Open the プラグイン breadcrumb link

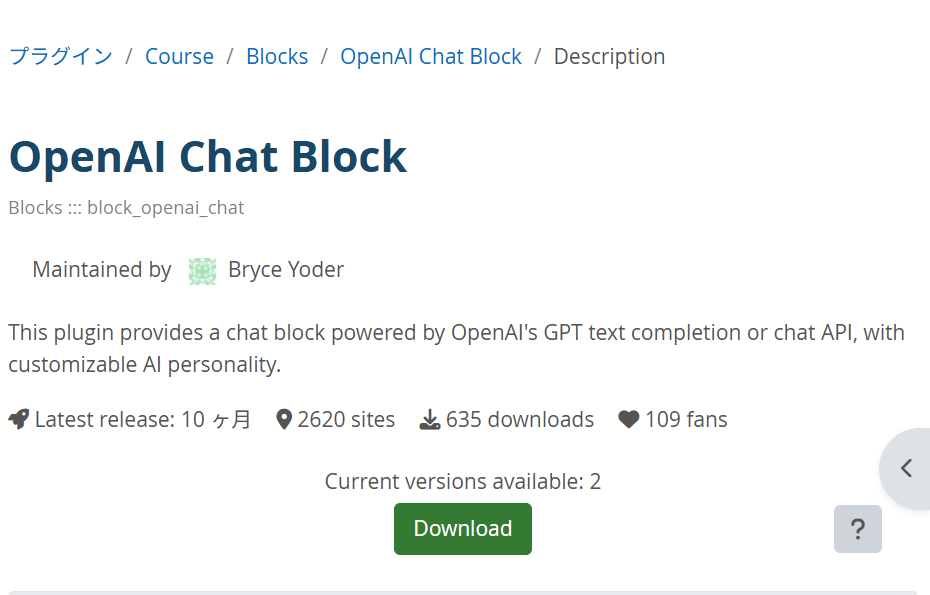coord(61,57)
